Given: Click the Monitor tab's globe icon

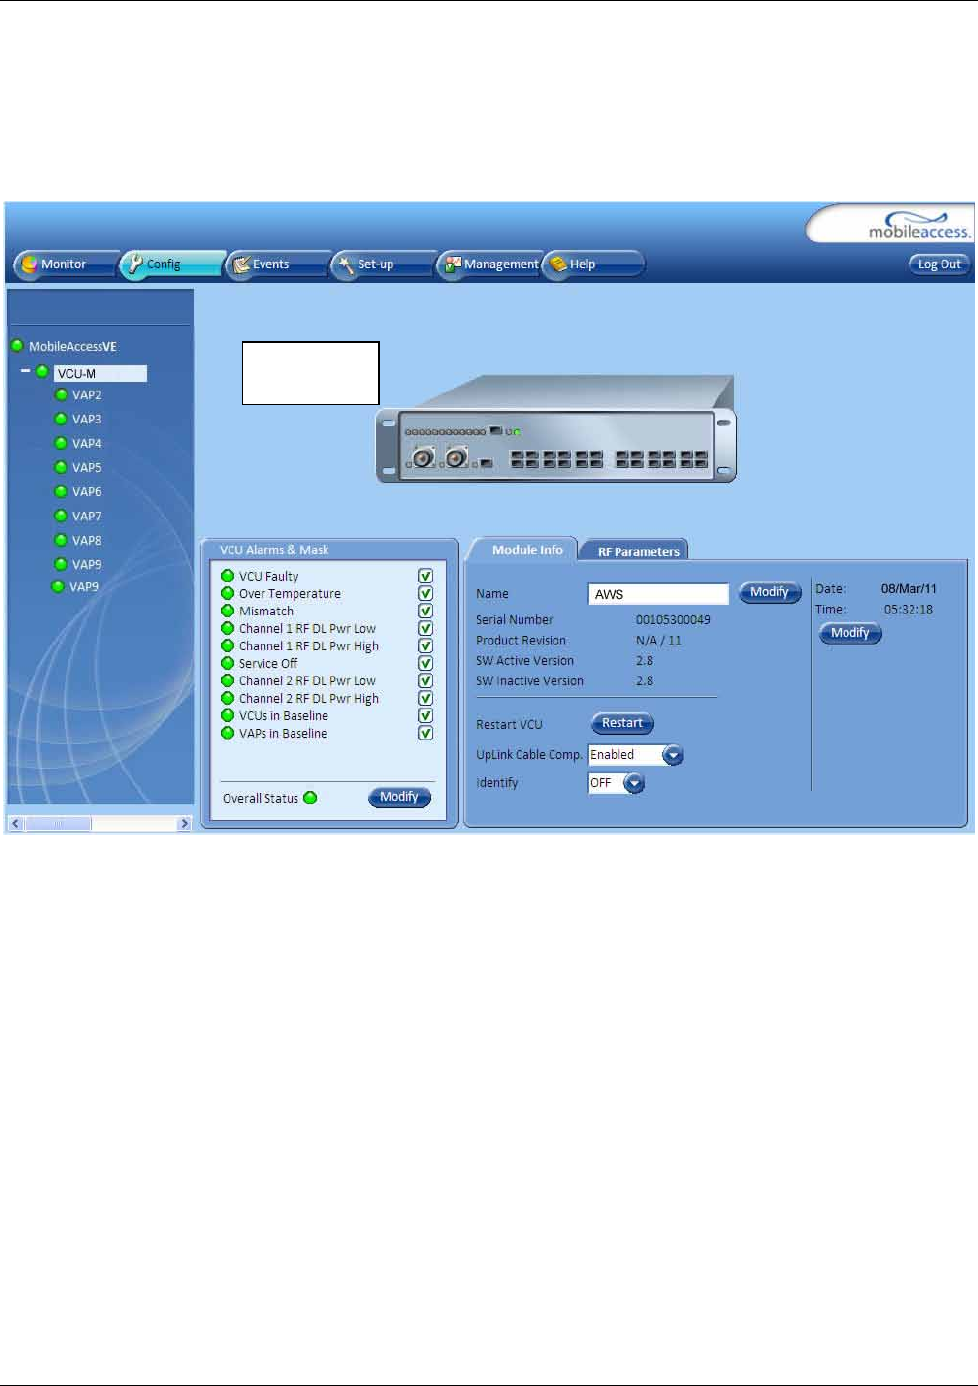Looking at the screenshot, I should point(29,264).
